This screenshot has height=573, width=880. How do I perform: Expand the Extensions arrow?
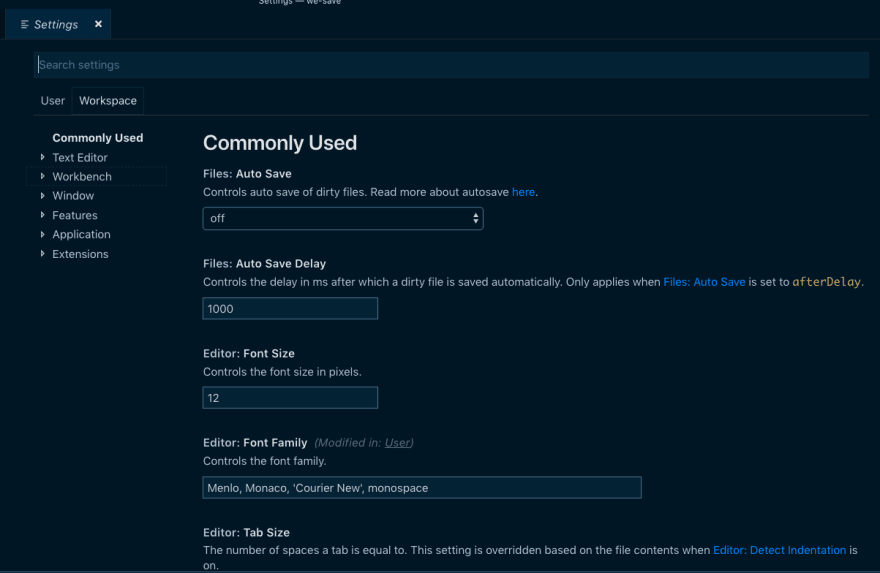click(x=43, y=254)
